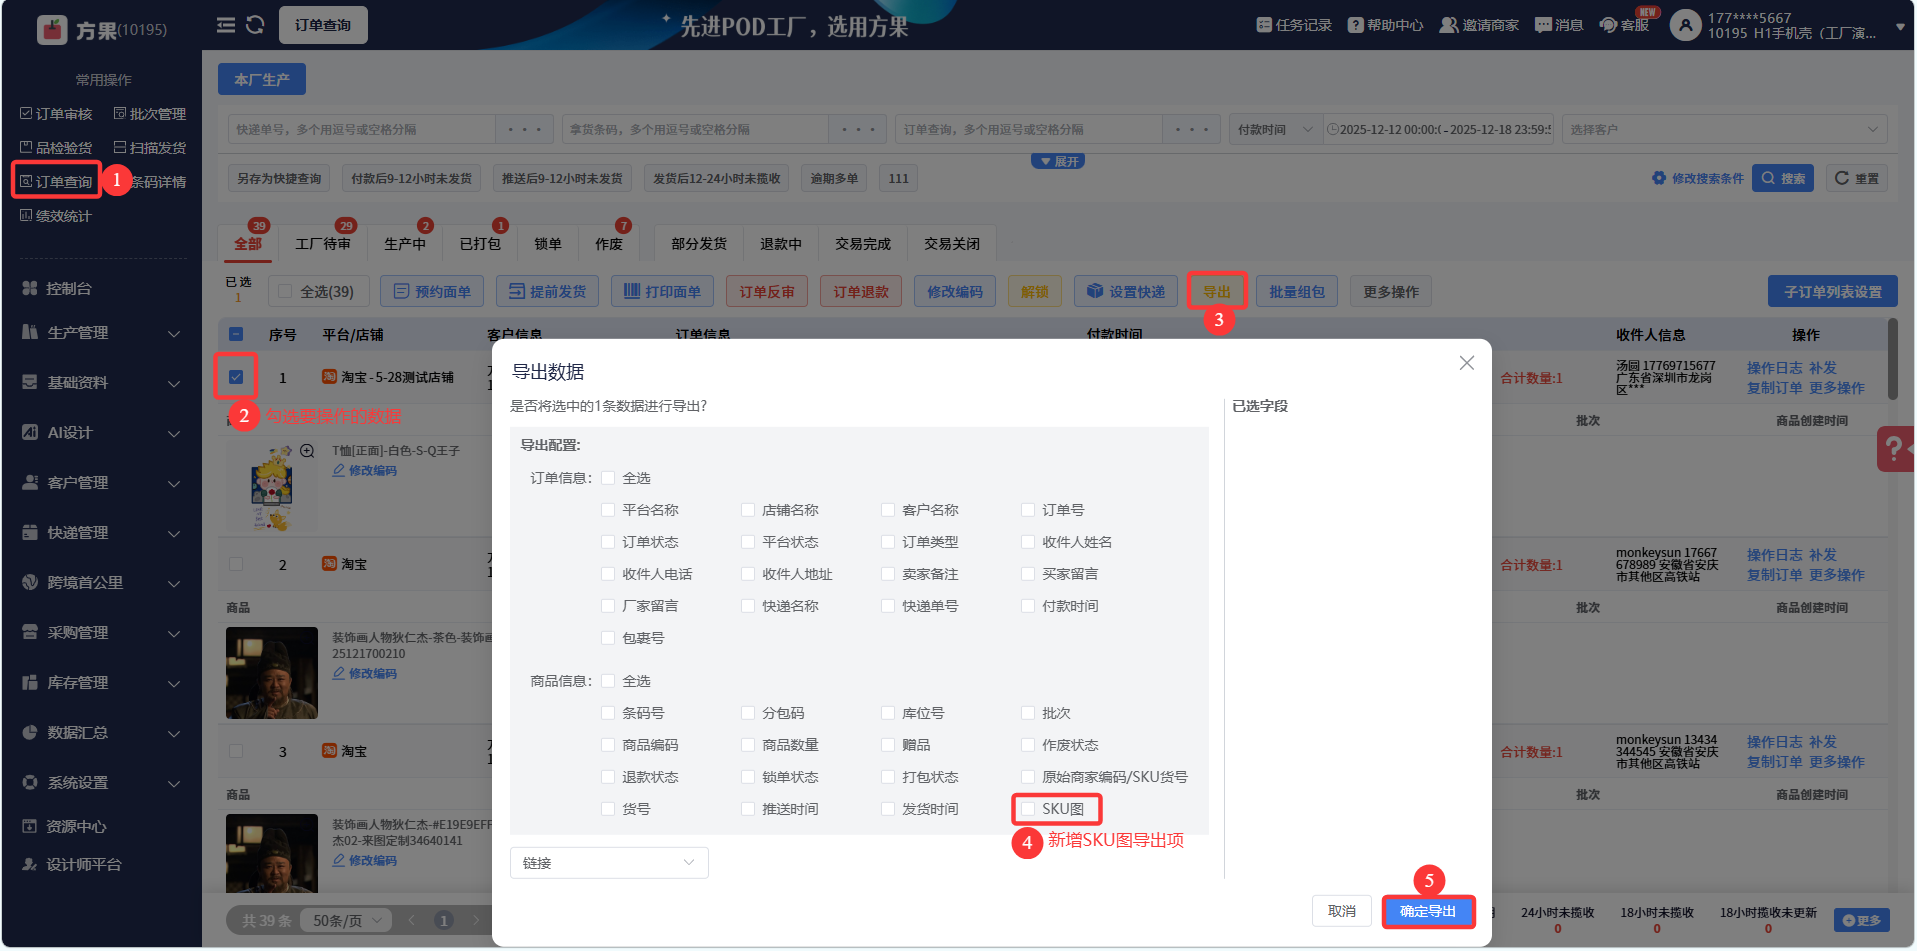This screenshot has height=951, width=1917.
Task: Click 设置快递 button
Action: pyautogui.click(x=1126, y=292)
